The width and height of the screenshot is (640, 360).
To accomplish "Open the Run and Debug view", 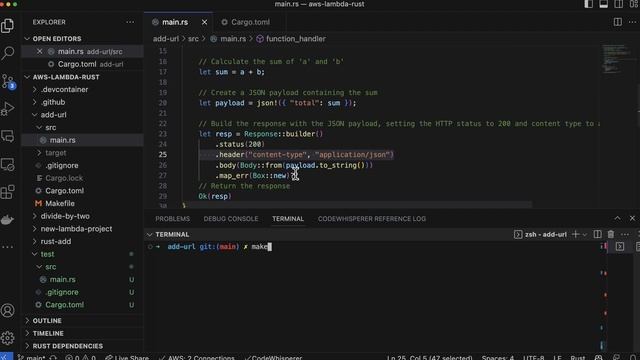I will tap(8, 109).
